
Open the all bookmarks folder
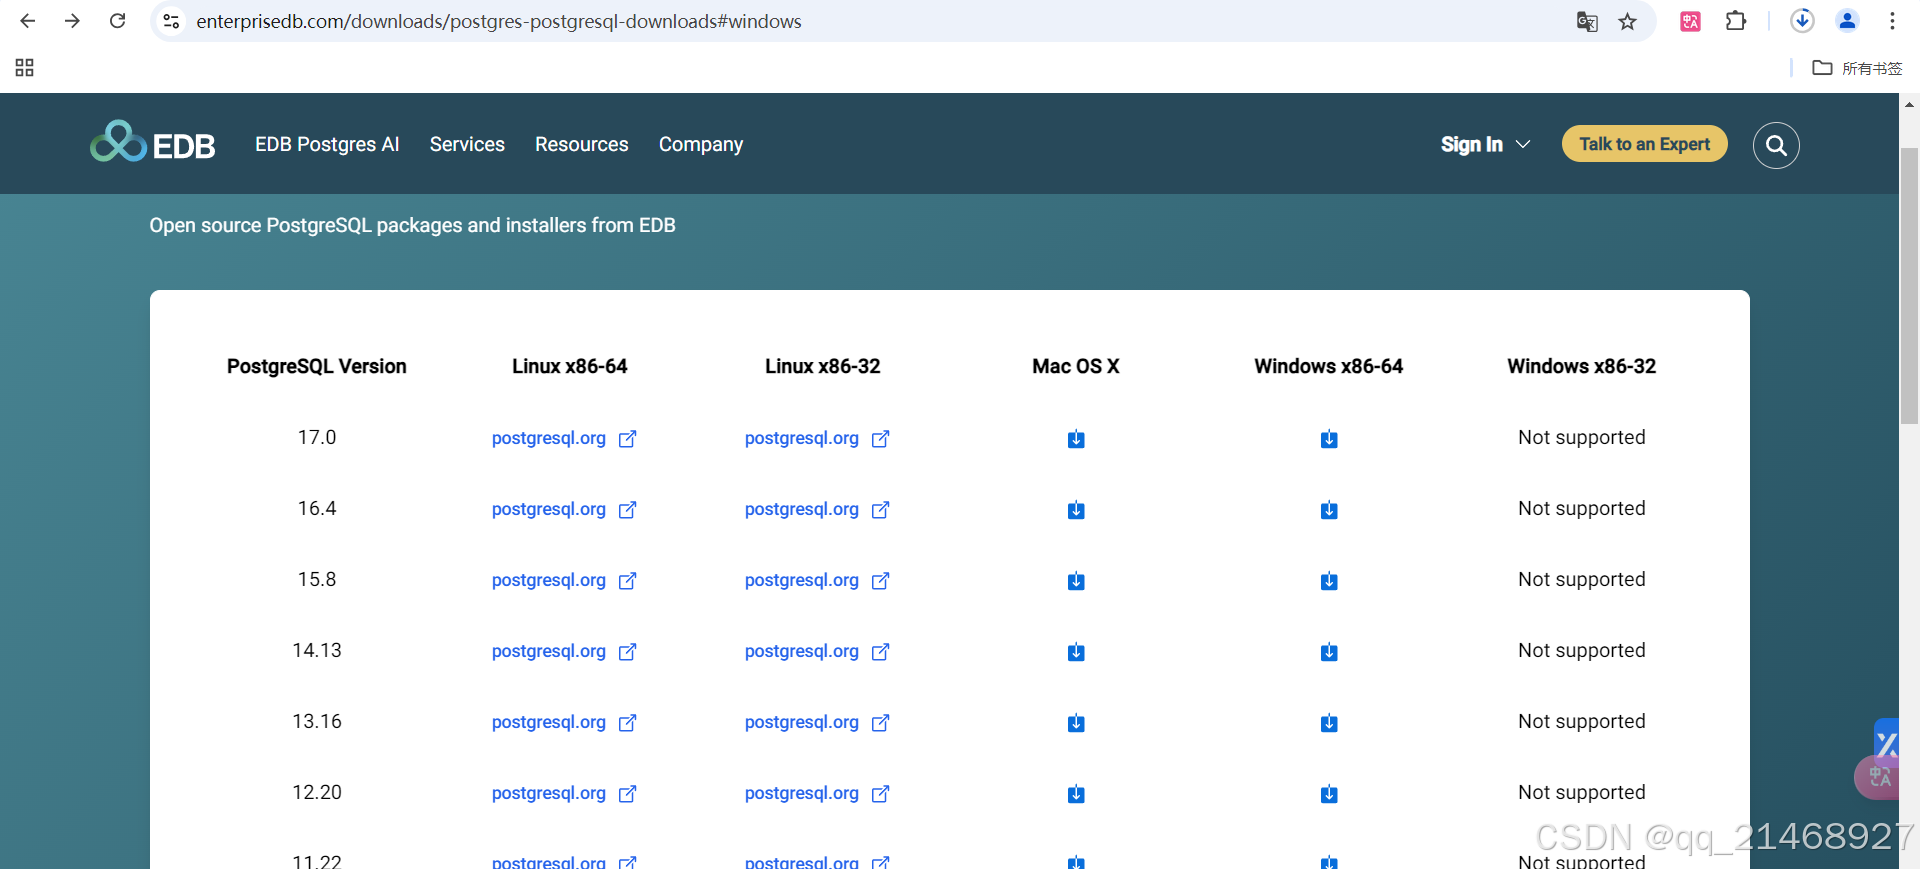point(1857,68)
